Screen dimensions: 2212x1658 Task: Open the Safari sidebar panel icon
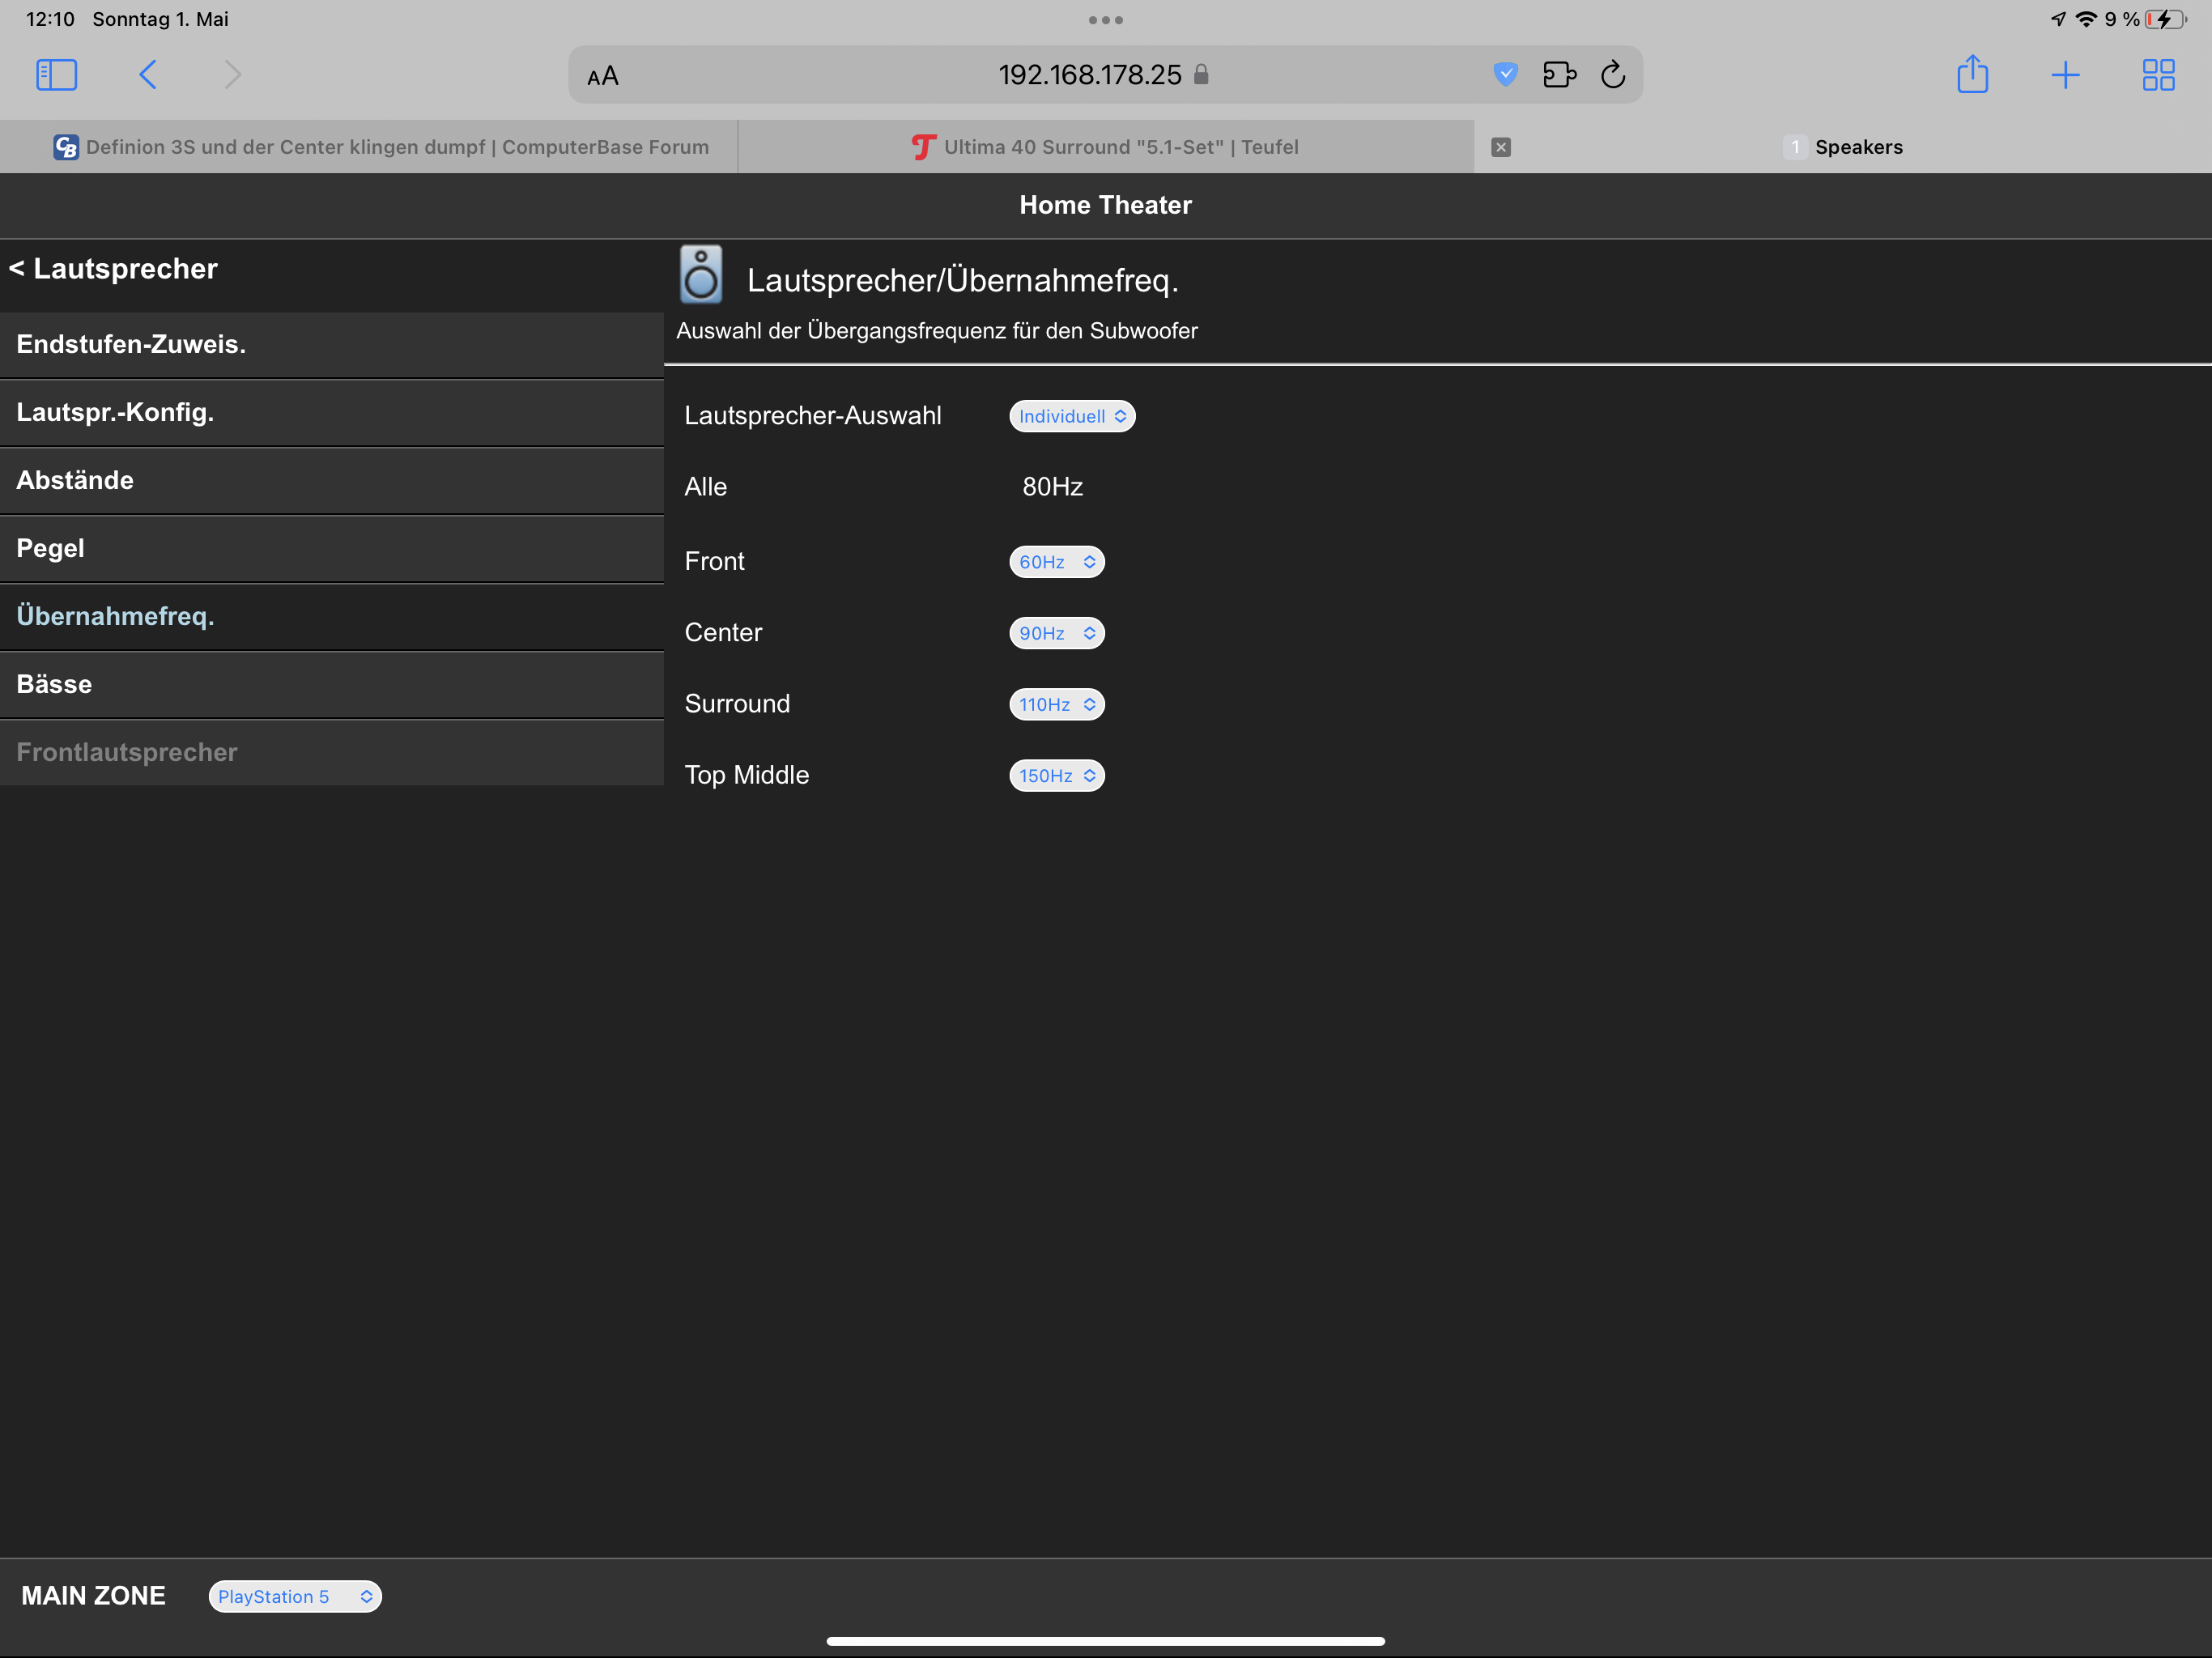point(56,75)
